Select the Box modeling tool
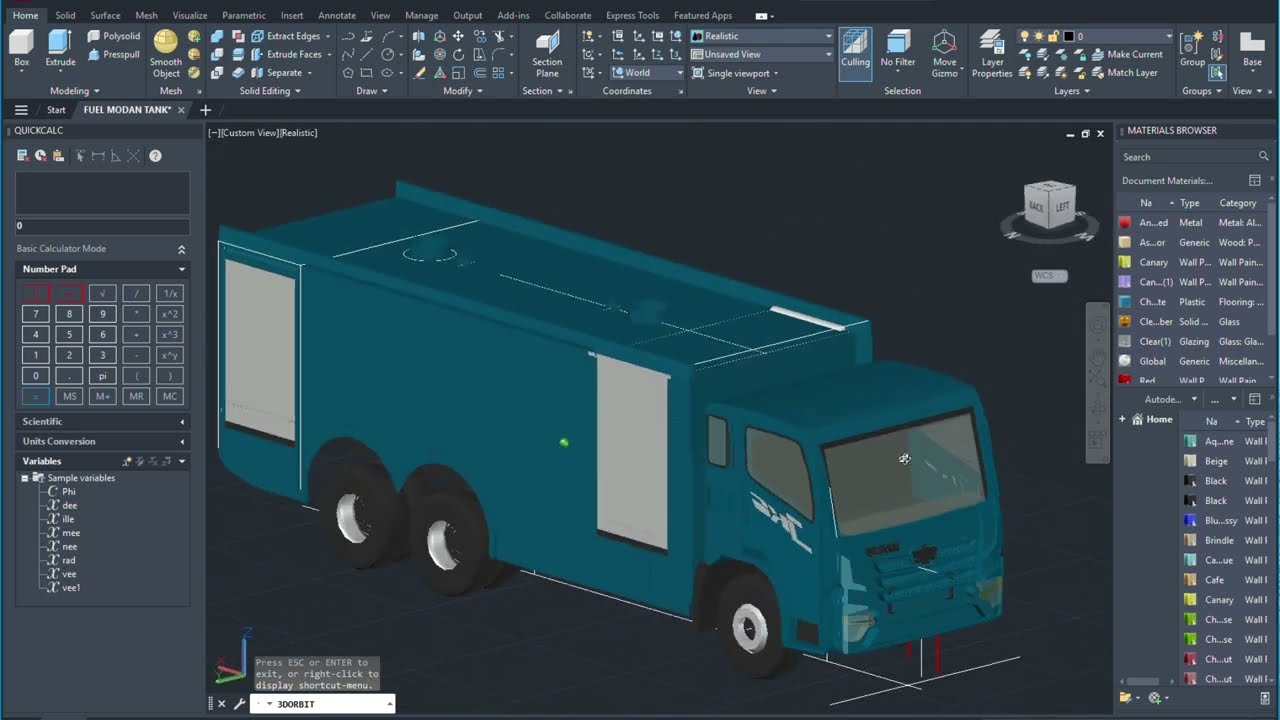Image resolution: width=1280 pixels, height=720 pixels. (x=22, y=48)
